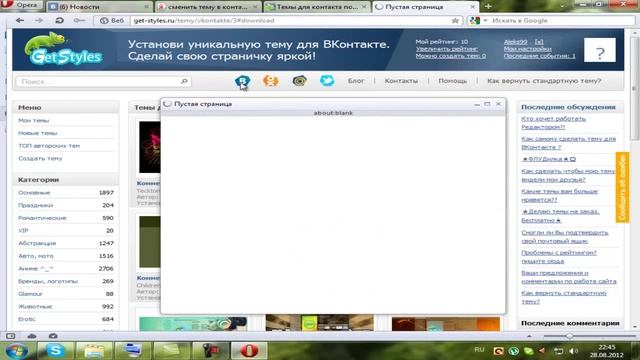Click the browser Forward arrow
Image resolution: width=640 pixels, height=360 pixels.
(39, 20)
